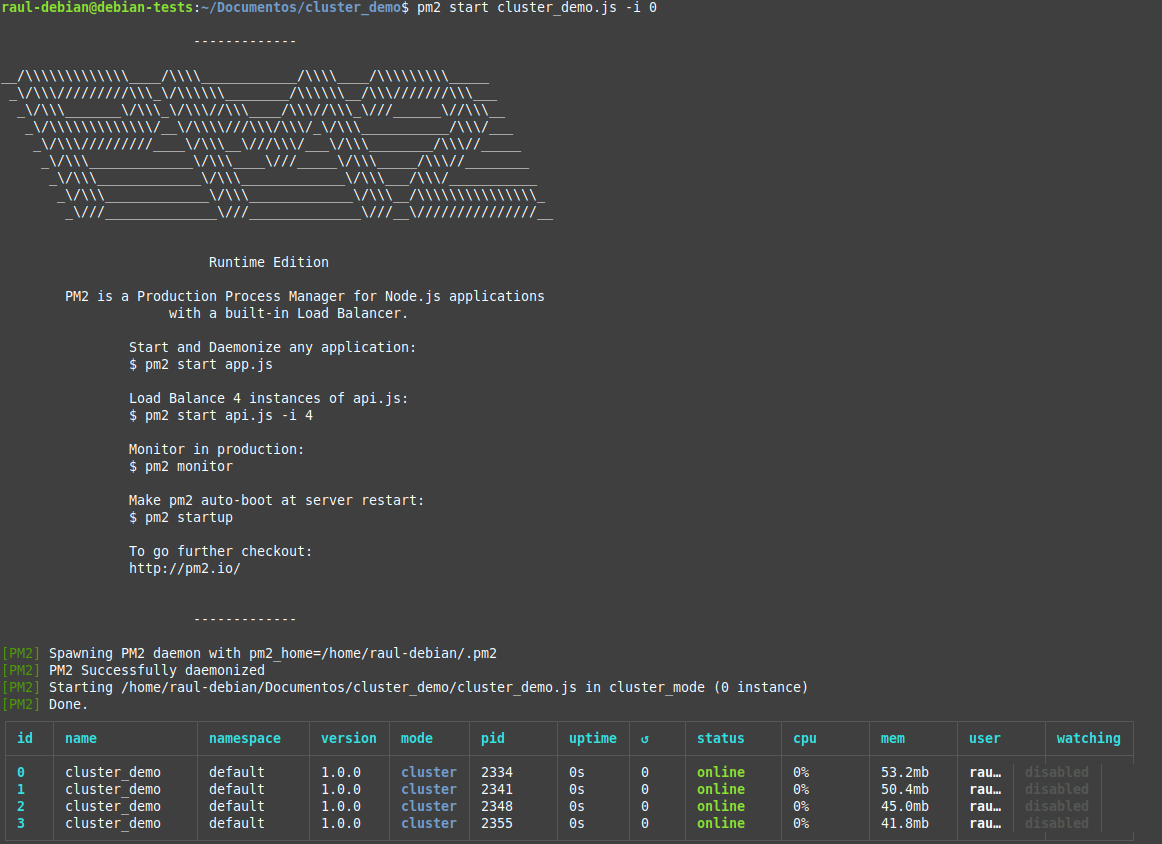
Task: Open the http://pm2.io/ link
Action: (184, 568)
